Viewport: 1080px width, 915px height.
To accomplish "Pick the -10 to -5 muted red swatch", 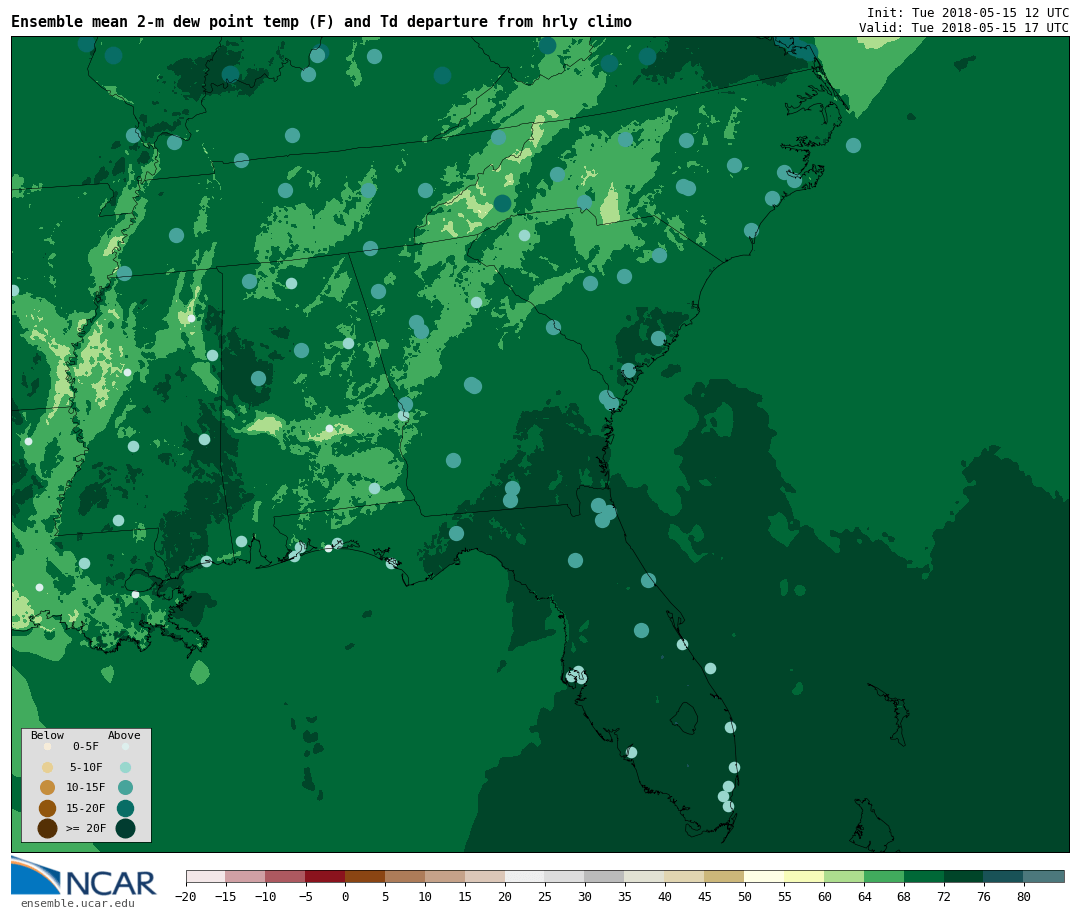I will [286, 876].
